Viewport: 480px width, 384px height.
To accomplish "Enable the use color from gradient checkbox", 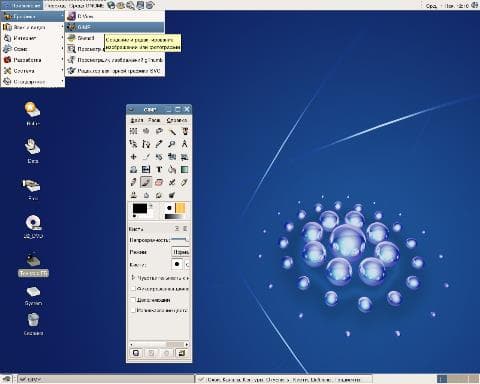I will click(134, 310).
